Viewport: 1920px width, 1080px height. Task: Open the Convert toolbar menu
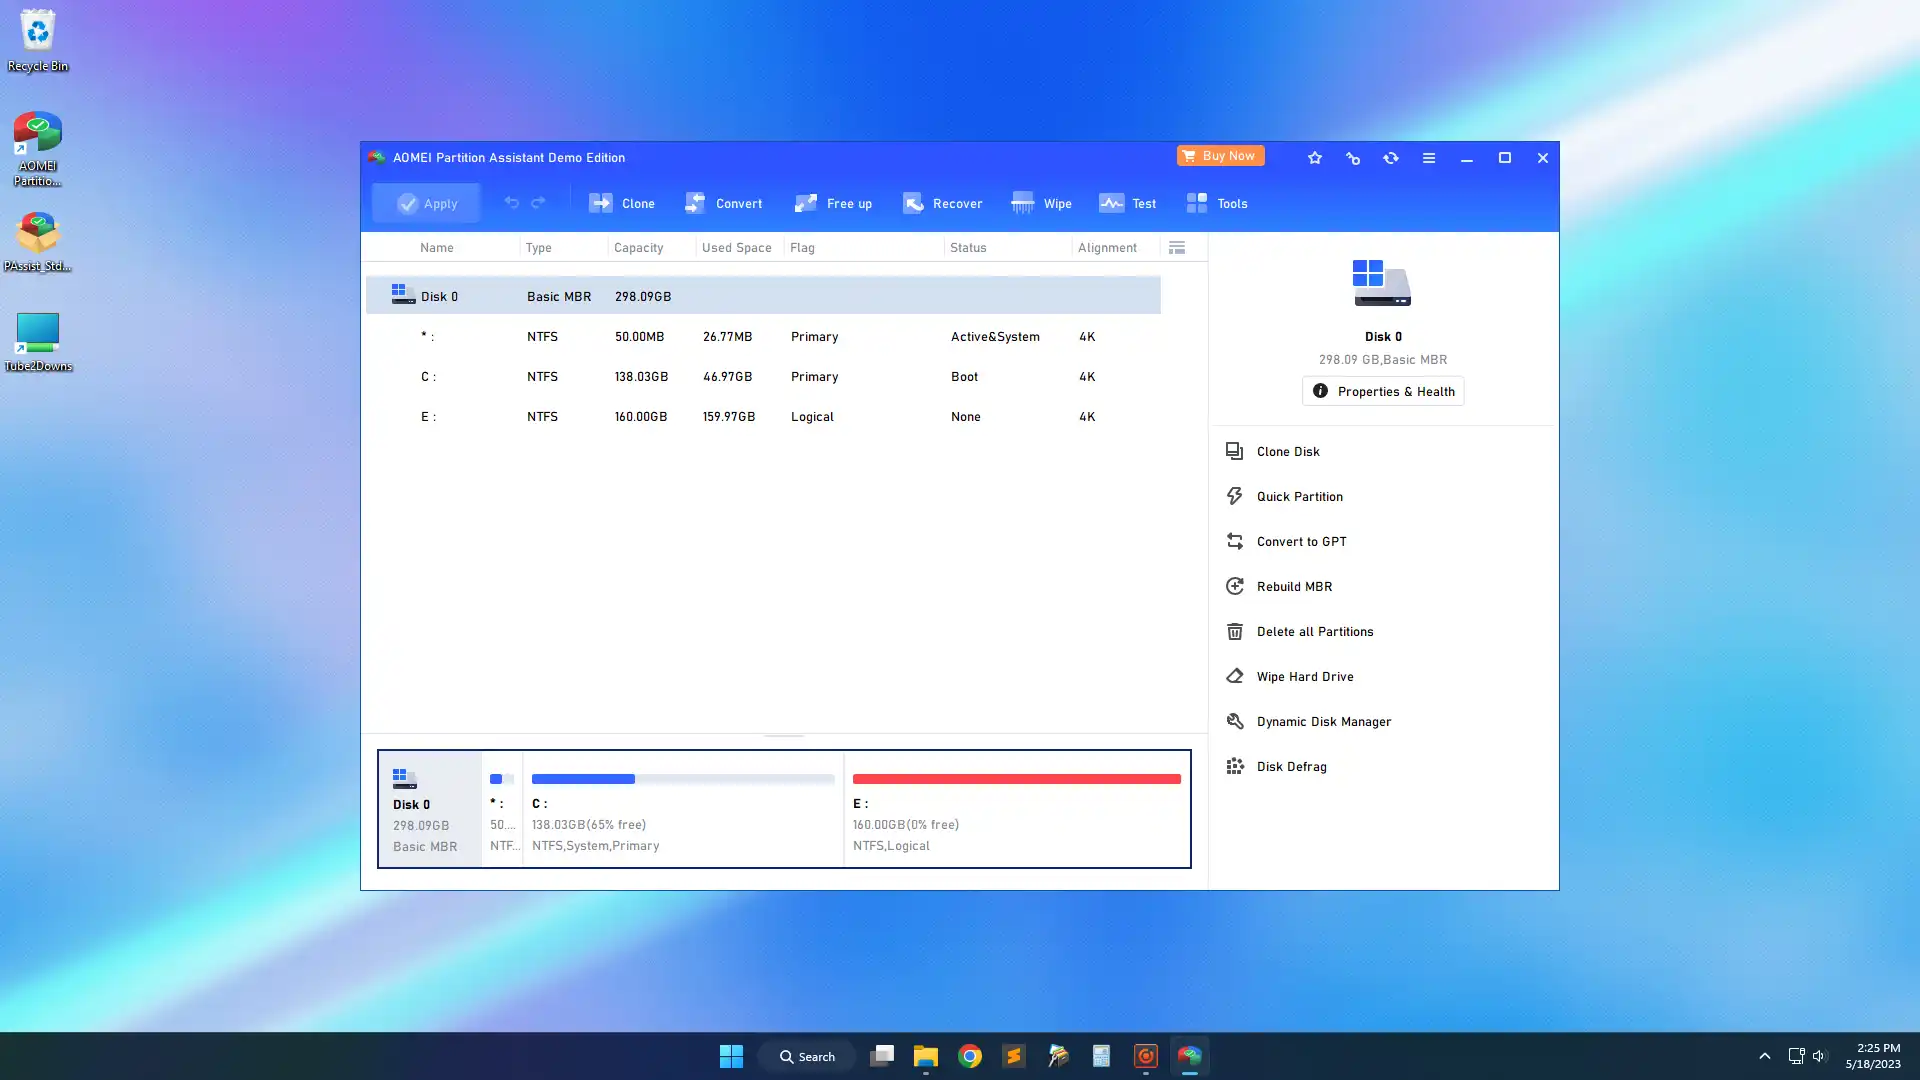pos(723,203)
